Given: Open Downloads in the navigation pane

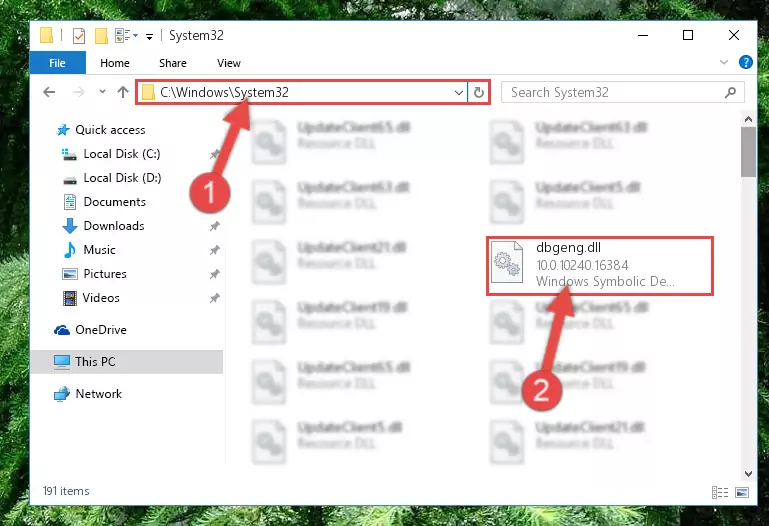Looking at the screenshot, I should pos(114,226).
